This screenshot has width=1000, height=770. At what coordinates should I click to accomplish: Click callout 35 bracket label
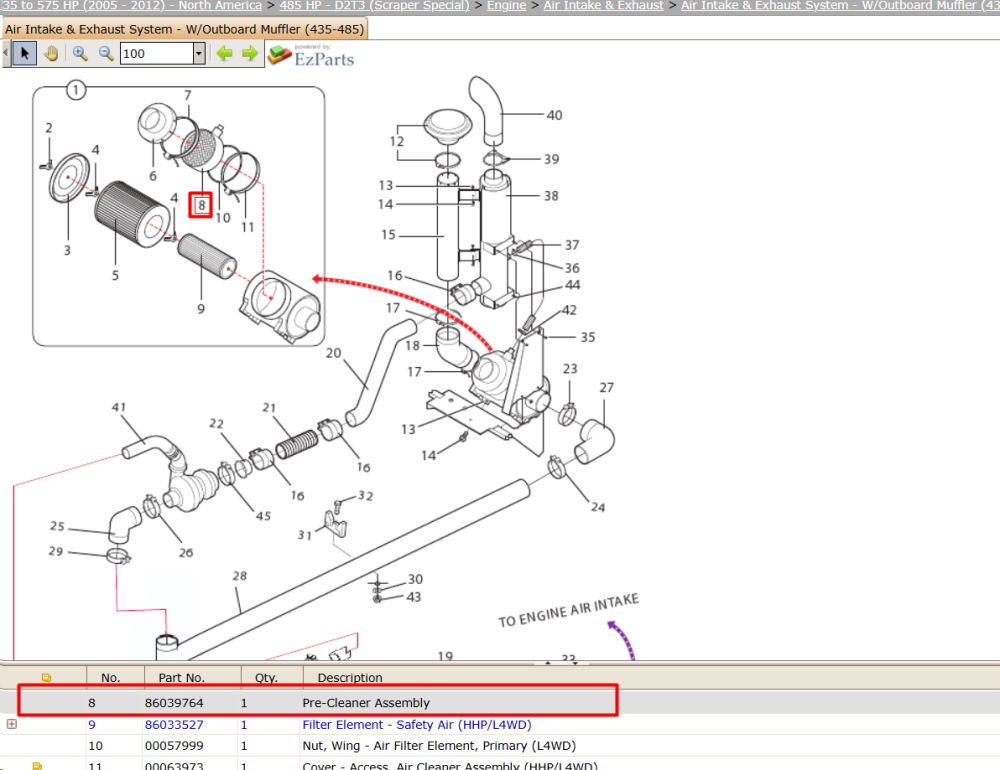587,337
